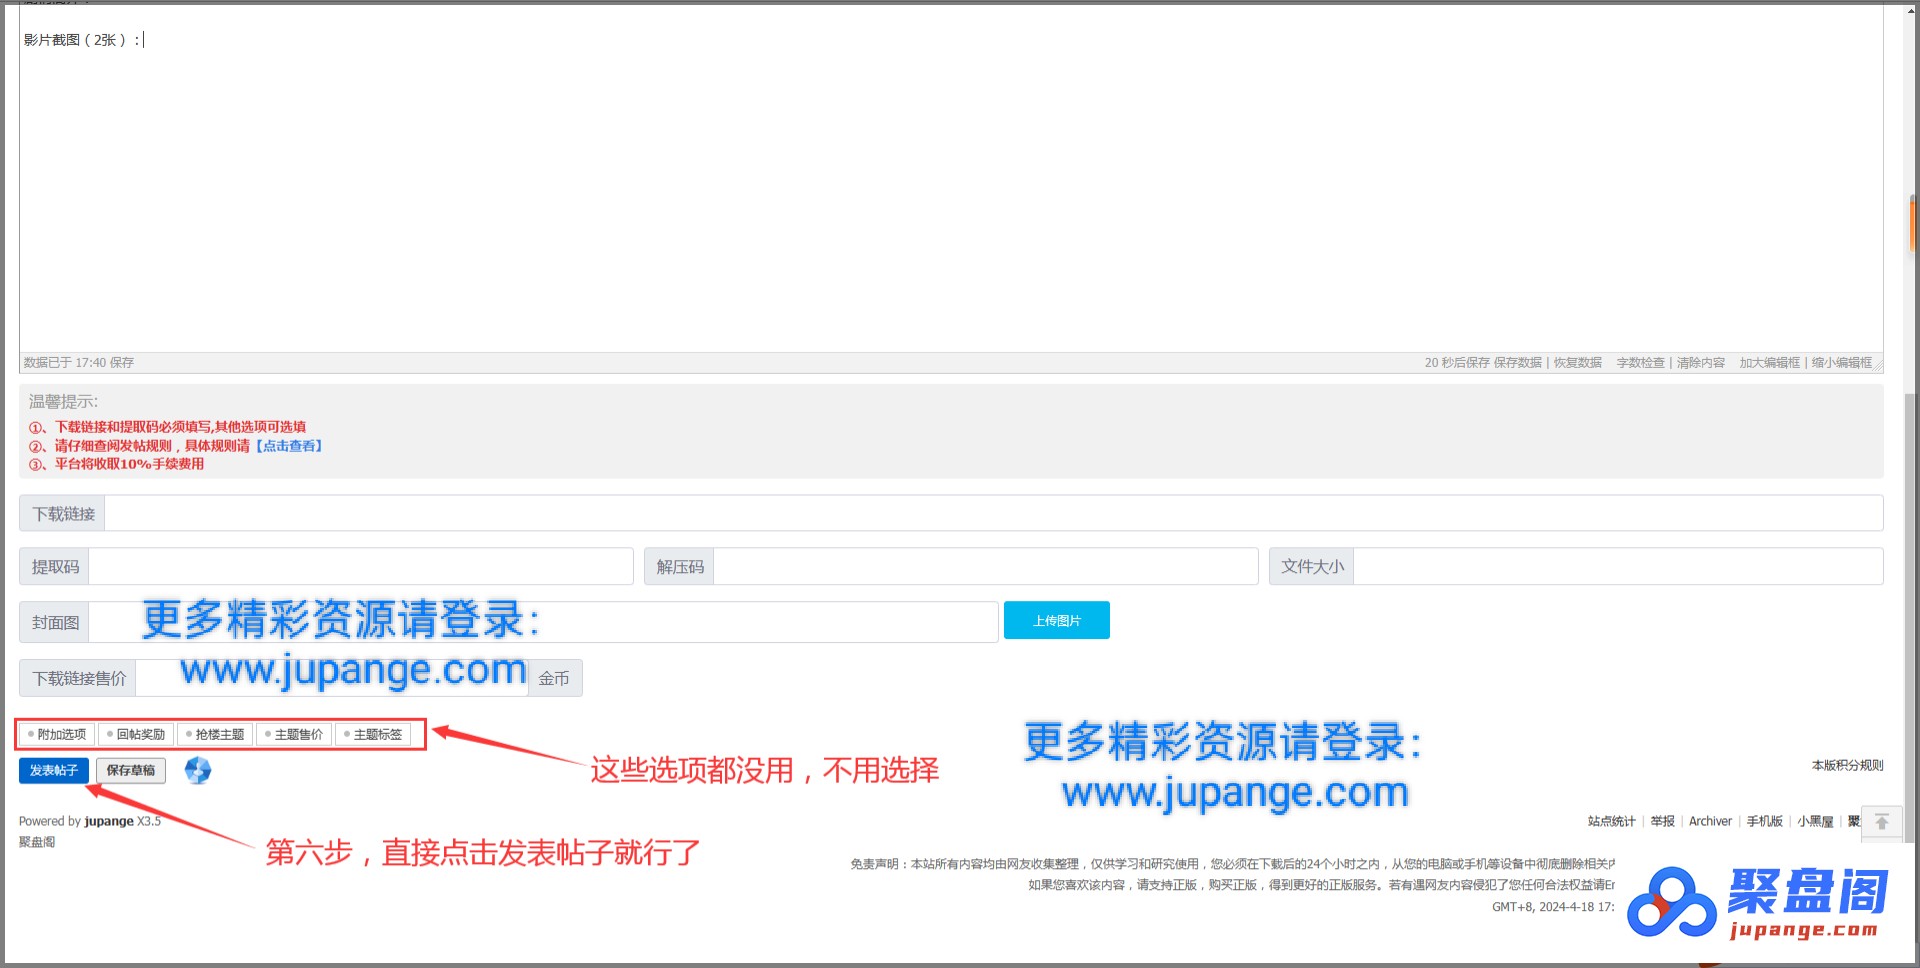
Task: Focus the 解压码 input field
Action: click(x=985, y=566)
